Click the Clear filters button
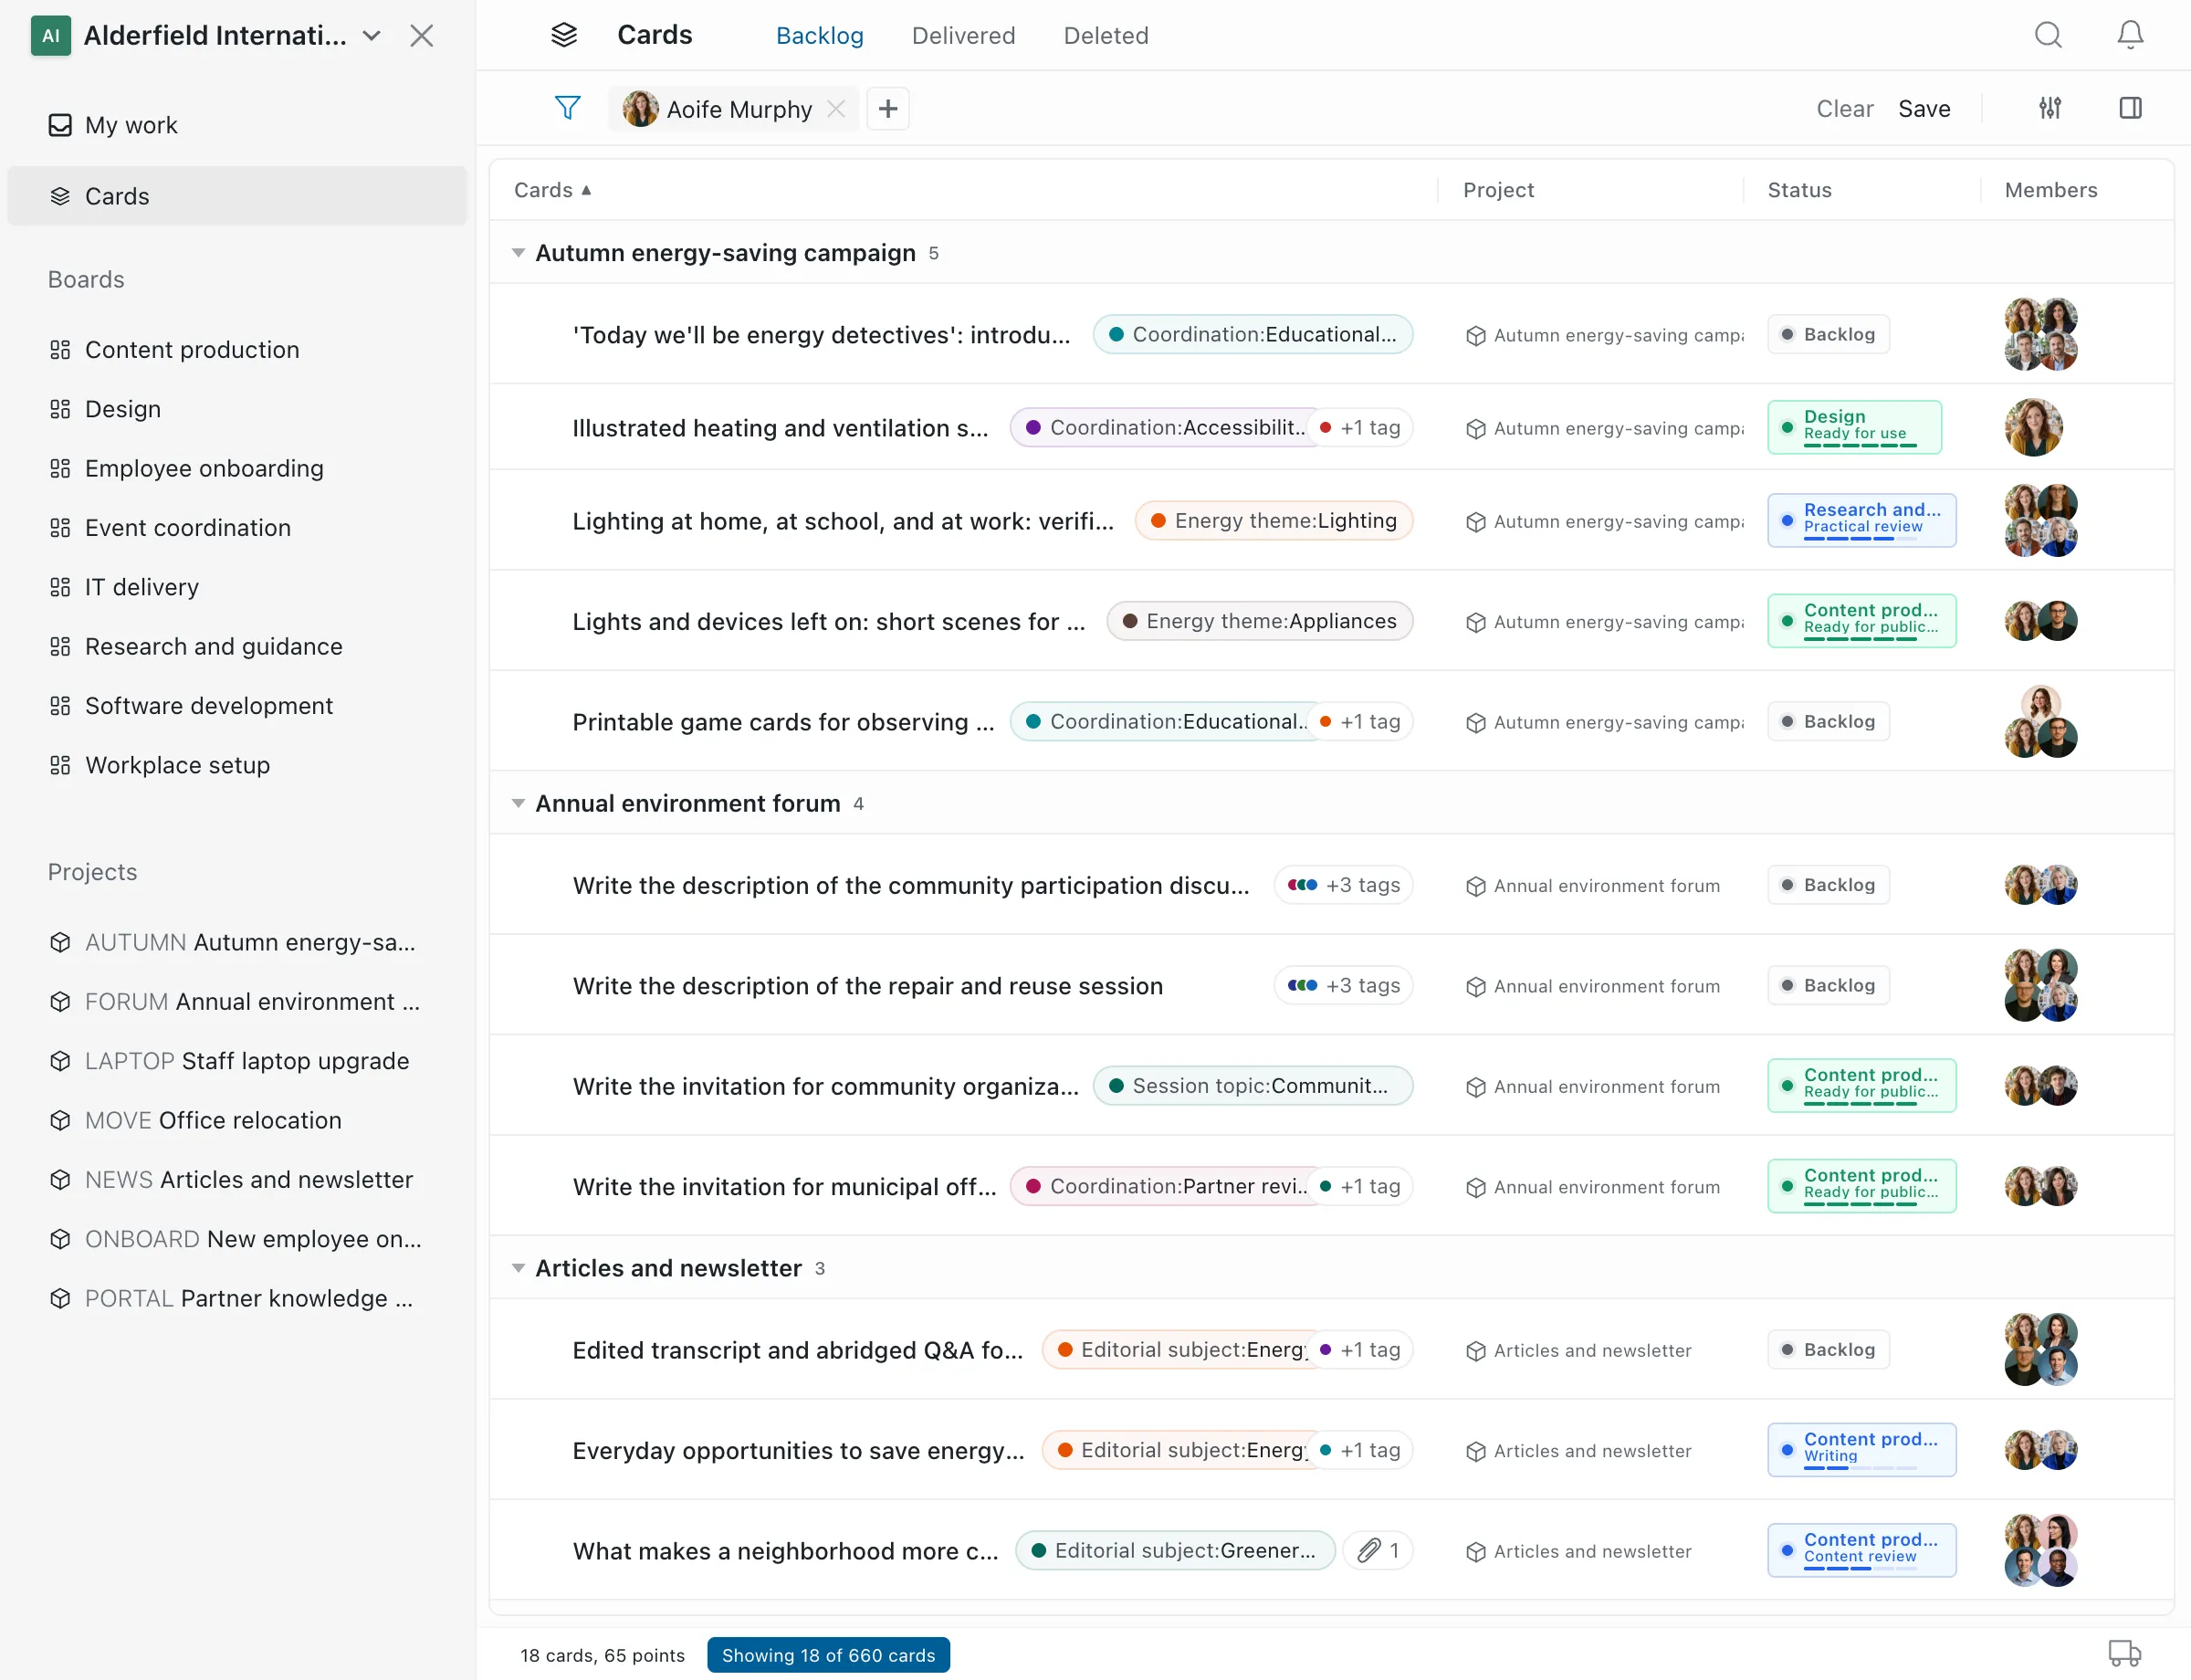Image resolution: width=2191 pixels, height=1680 pixels. pos(1844,109)
